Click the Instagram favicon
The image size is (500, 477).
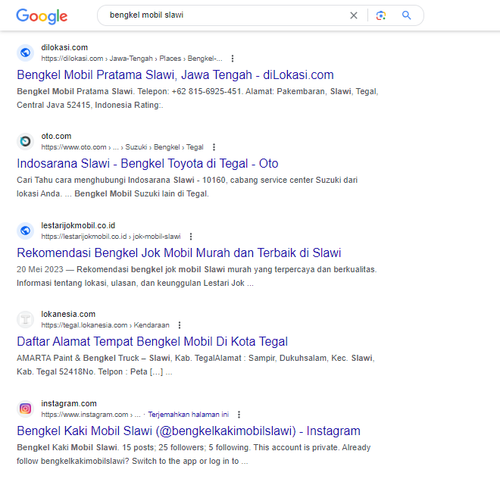click(25, 409)
